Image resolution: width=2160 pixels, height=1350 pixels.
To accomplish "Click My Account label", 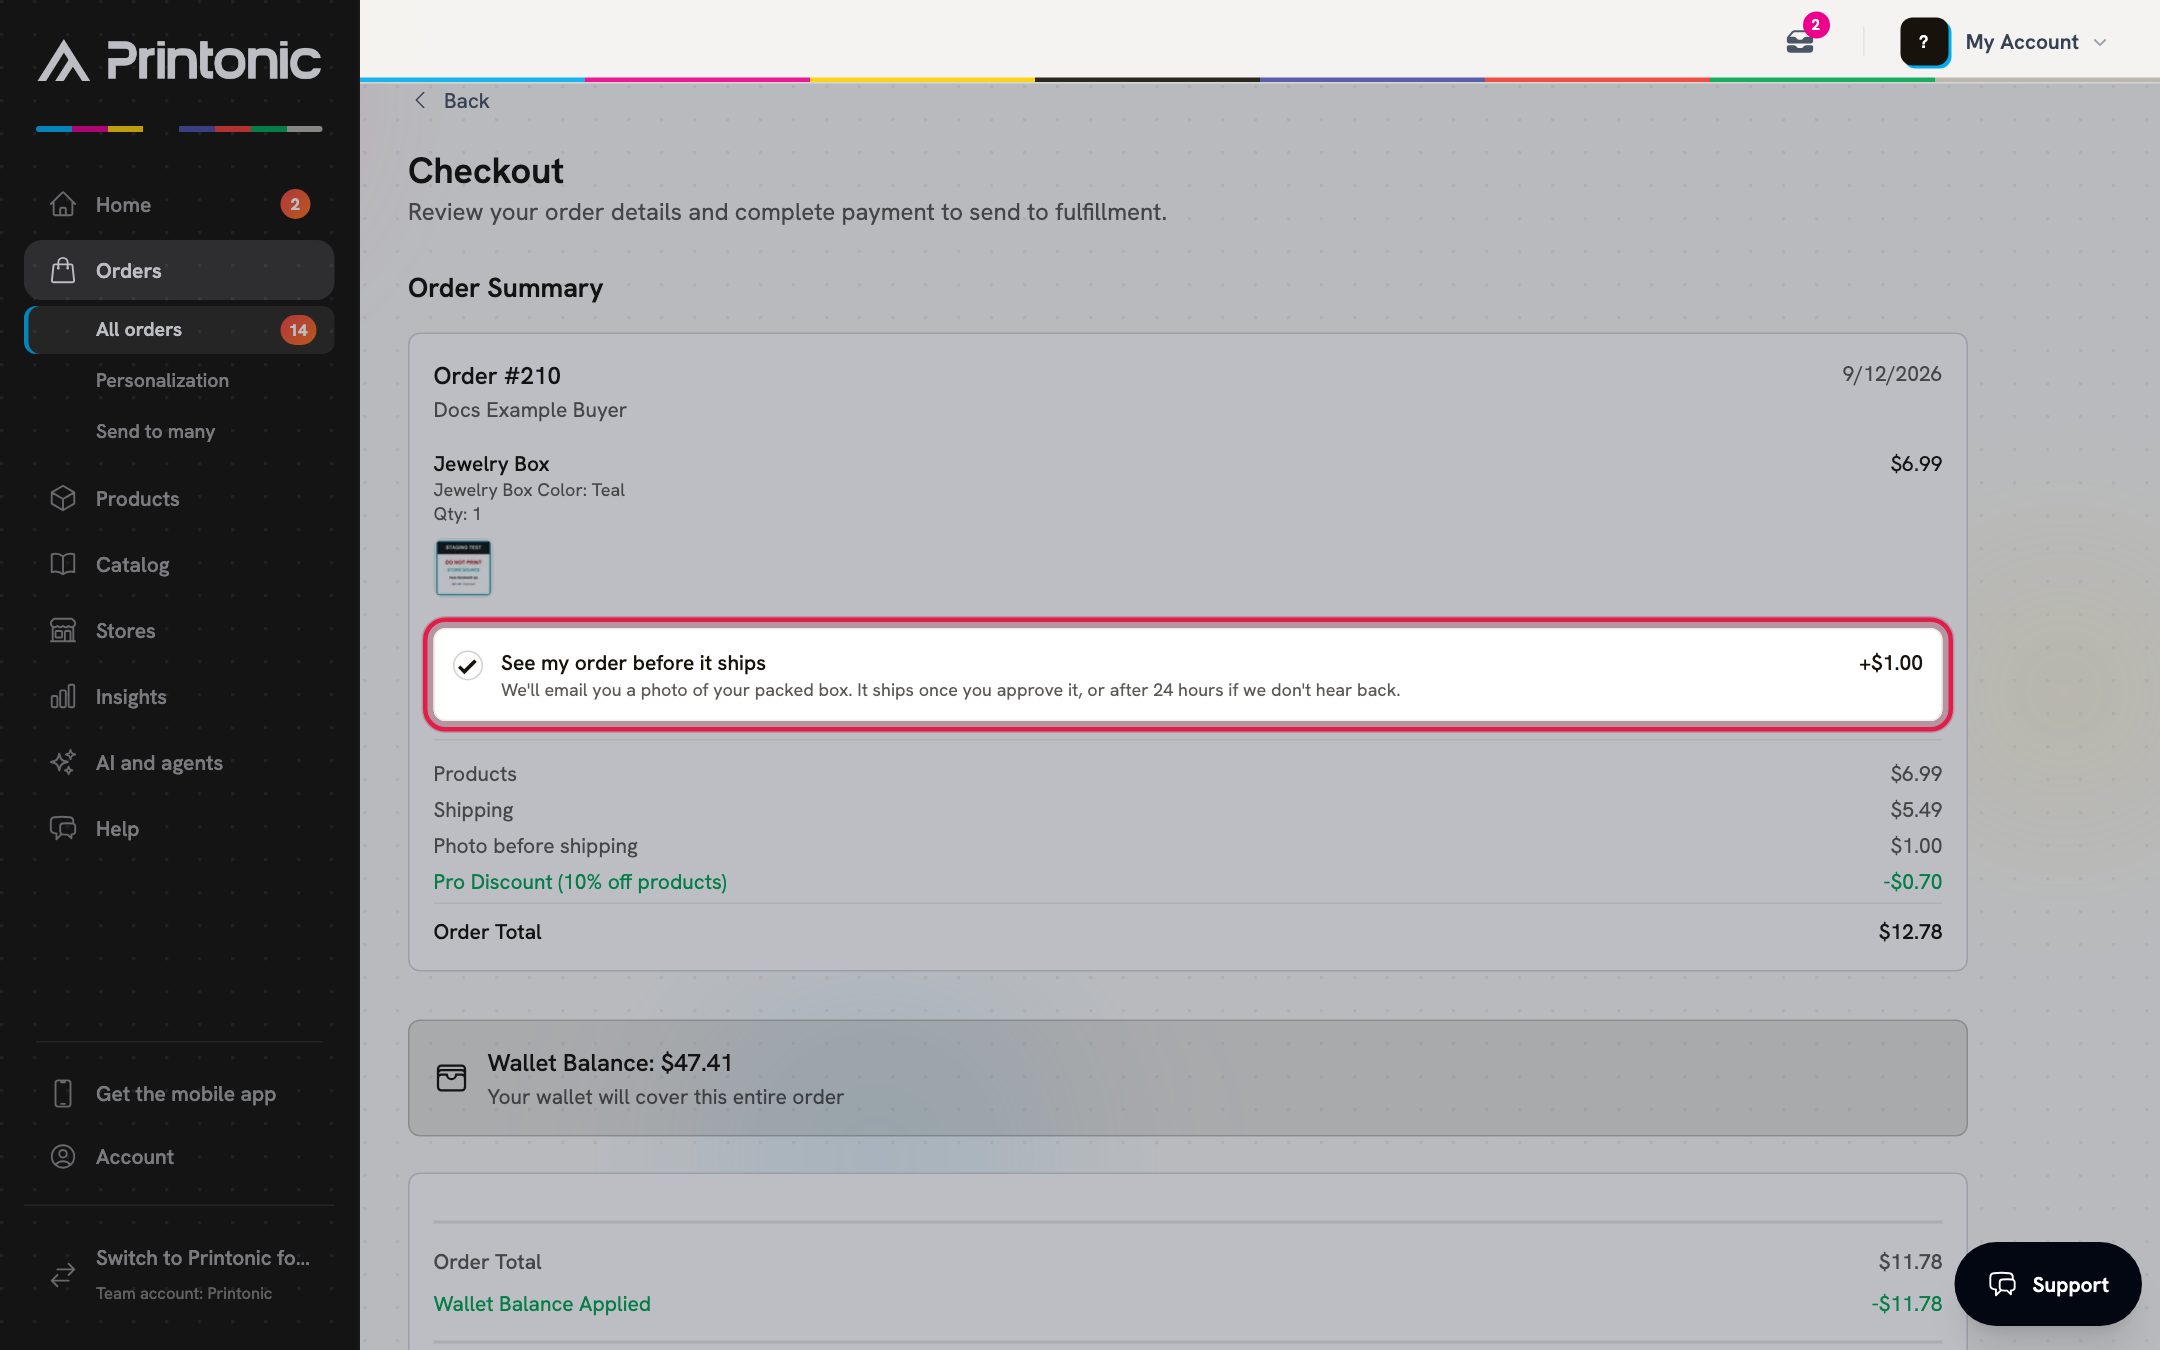I will [x=2021, y=42].
